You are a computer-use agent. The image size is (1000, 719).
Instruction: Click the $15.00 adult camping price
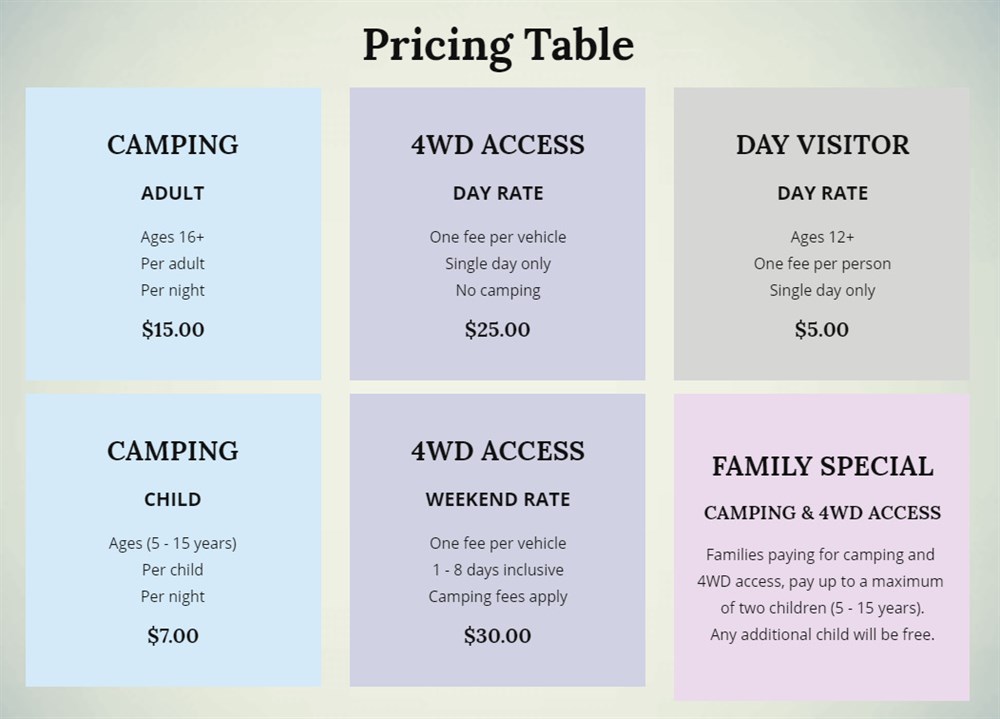[173, 329]
